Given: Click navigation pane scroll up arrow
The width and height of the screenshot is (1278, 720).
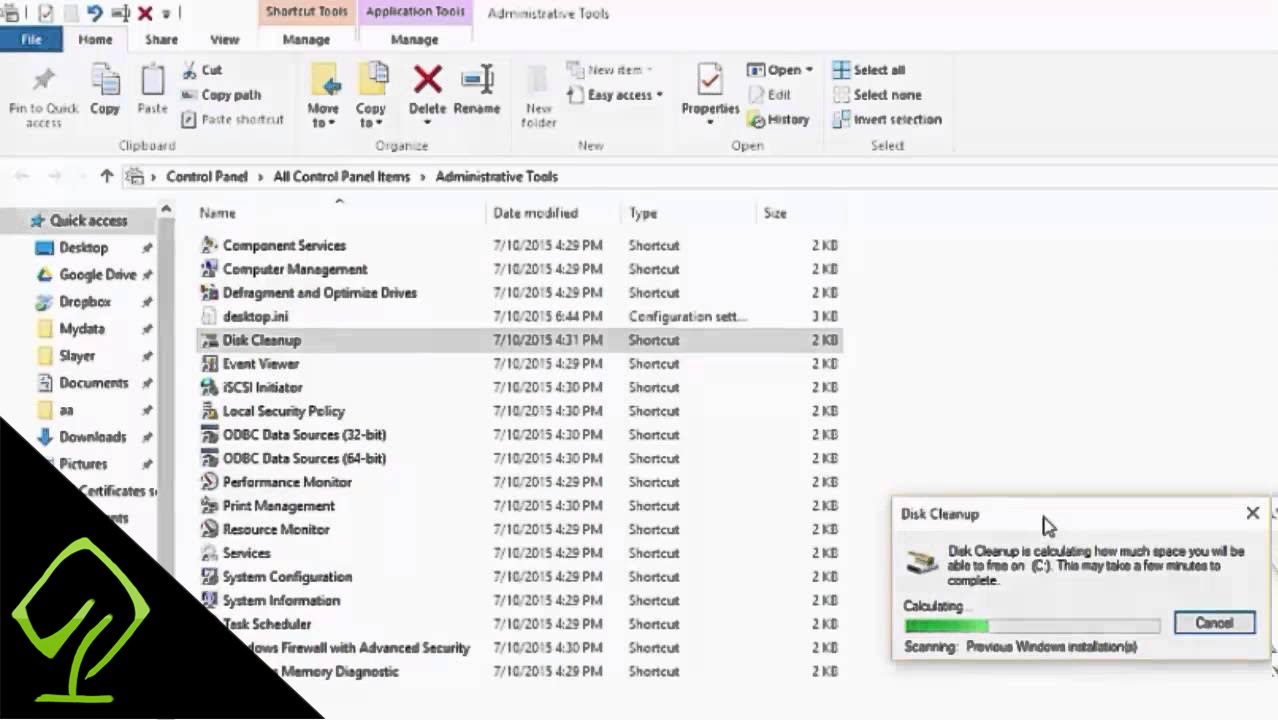Looking at the screenshot, I should pos(166,211).
